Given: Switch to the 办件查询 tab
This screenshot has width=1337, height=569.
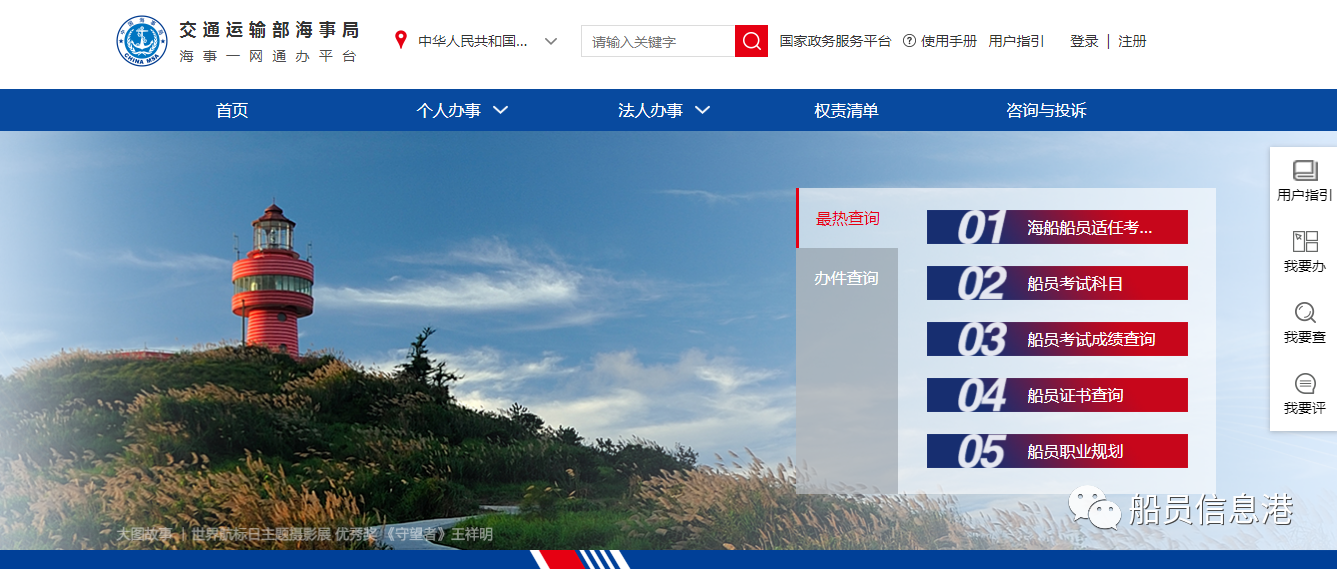Looking at the screenshot, I should coord(846,278).
